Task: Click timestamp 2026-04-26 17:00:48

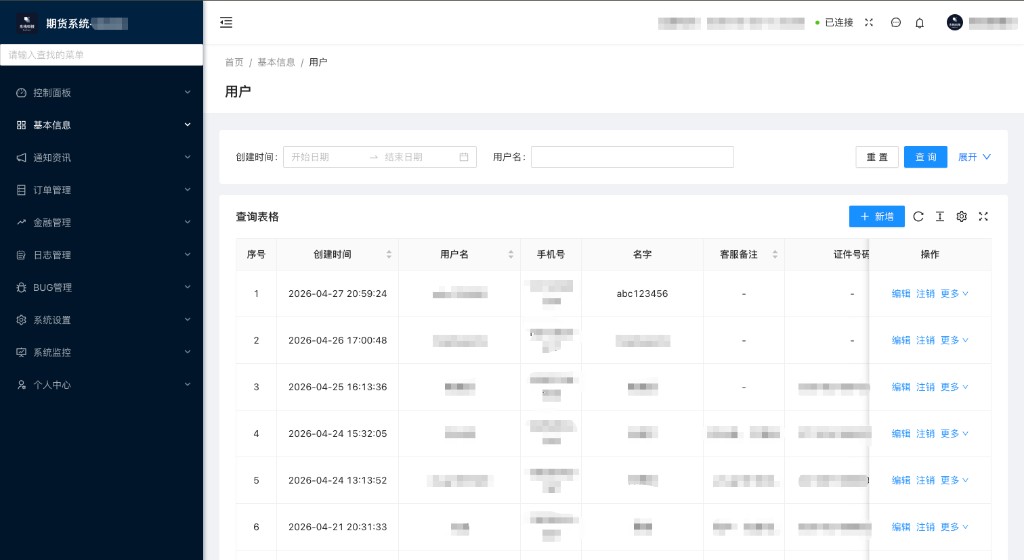Action: coord(338,340)
